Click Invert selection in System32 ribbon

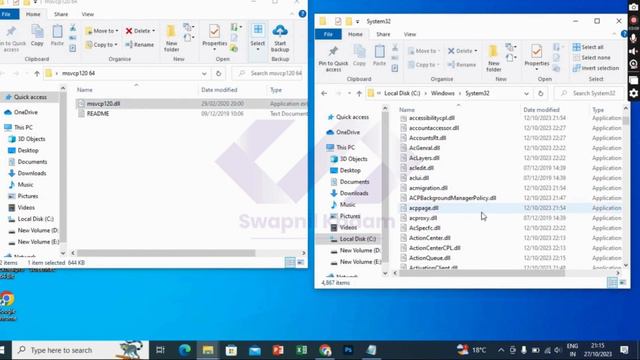[596, 68]
